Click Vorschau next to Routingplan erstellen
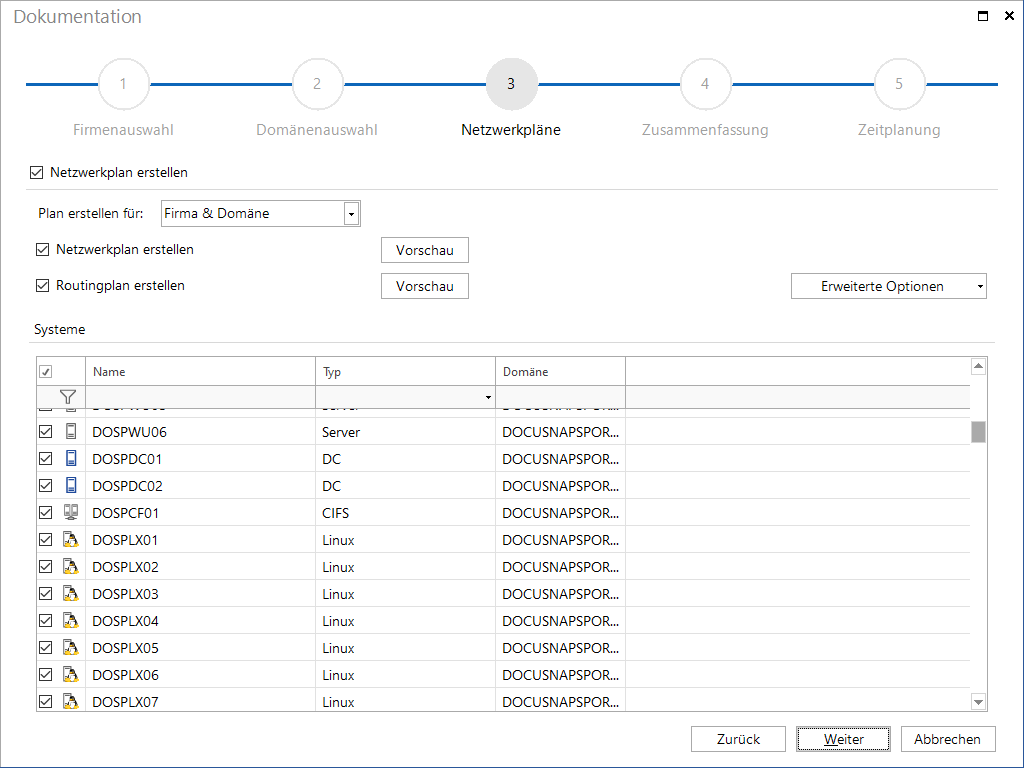Viewport: 1024px width, 768px height. (424, 286)
